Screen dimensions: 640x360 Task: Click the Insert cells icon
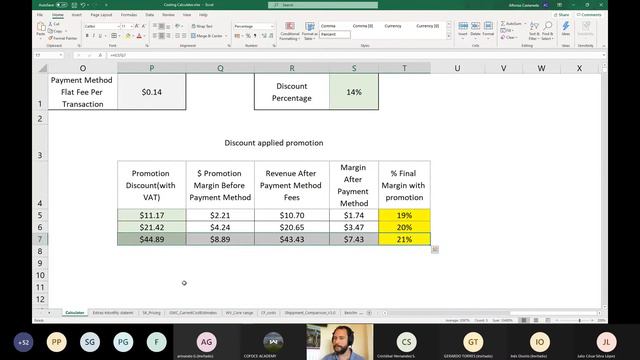pyautogui.click(x=463, y=26)
